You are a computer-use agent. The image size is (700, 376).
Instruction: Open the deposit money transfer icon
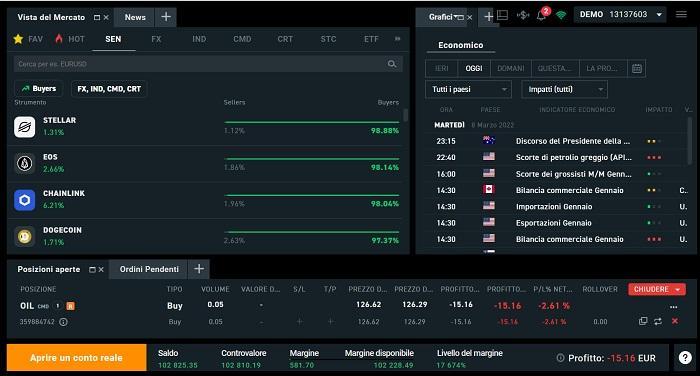[523, 15]
